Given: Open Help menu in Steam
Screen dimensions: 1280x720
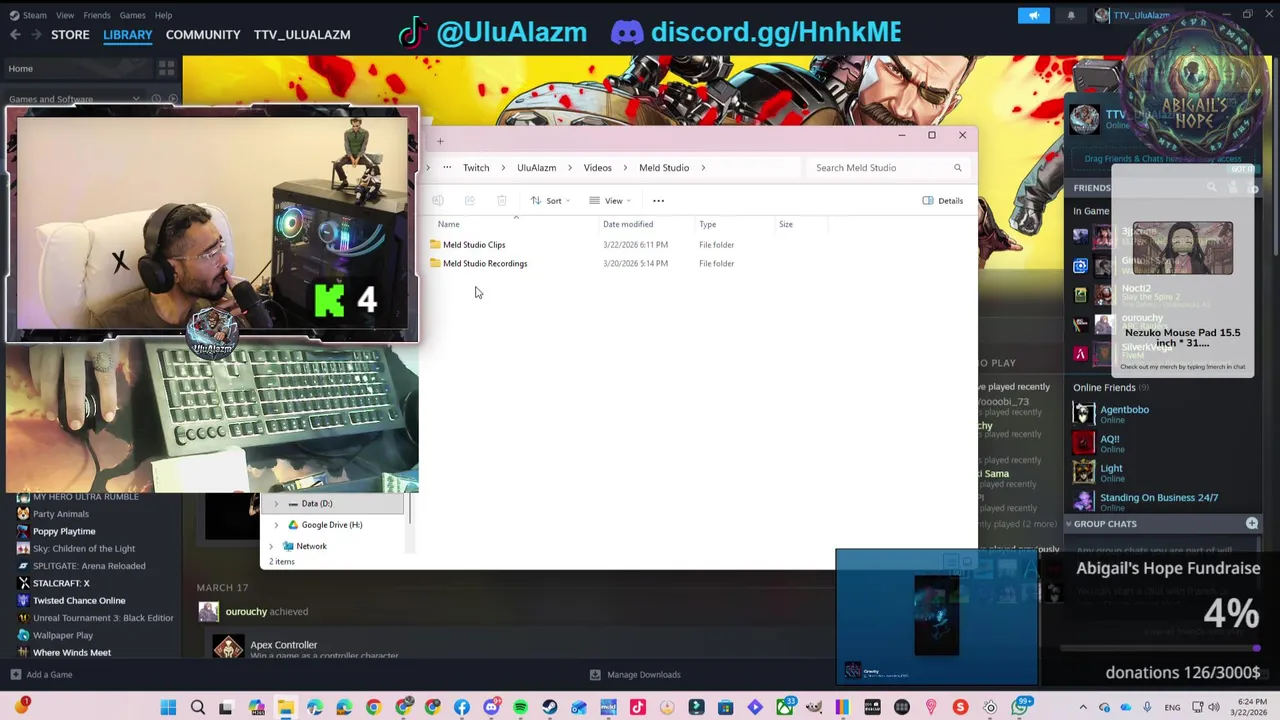Looking at the screenshot, I should click(163, 15).
